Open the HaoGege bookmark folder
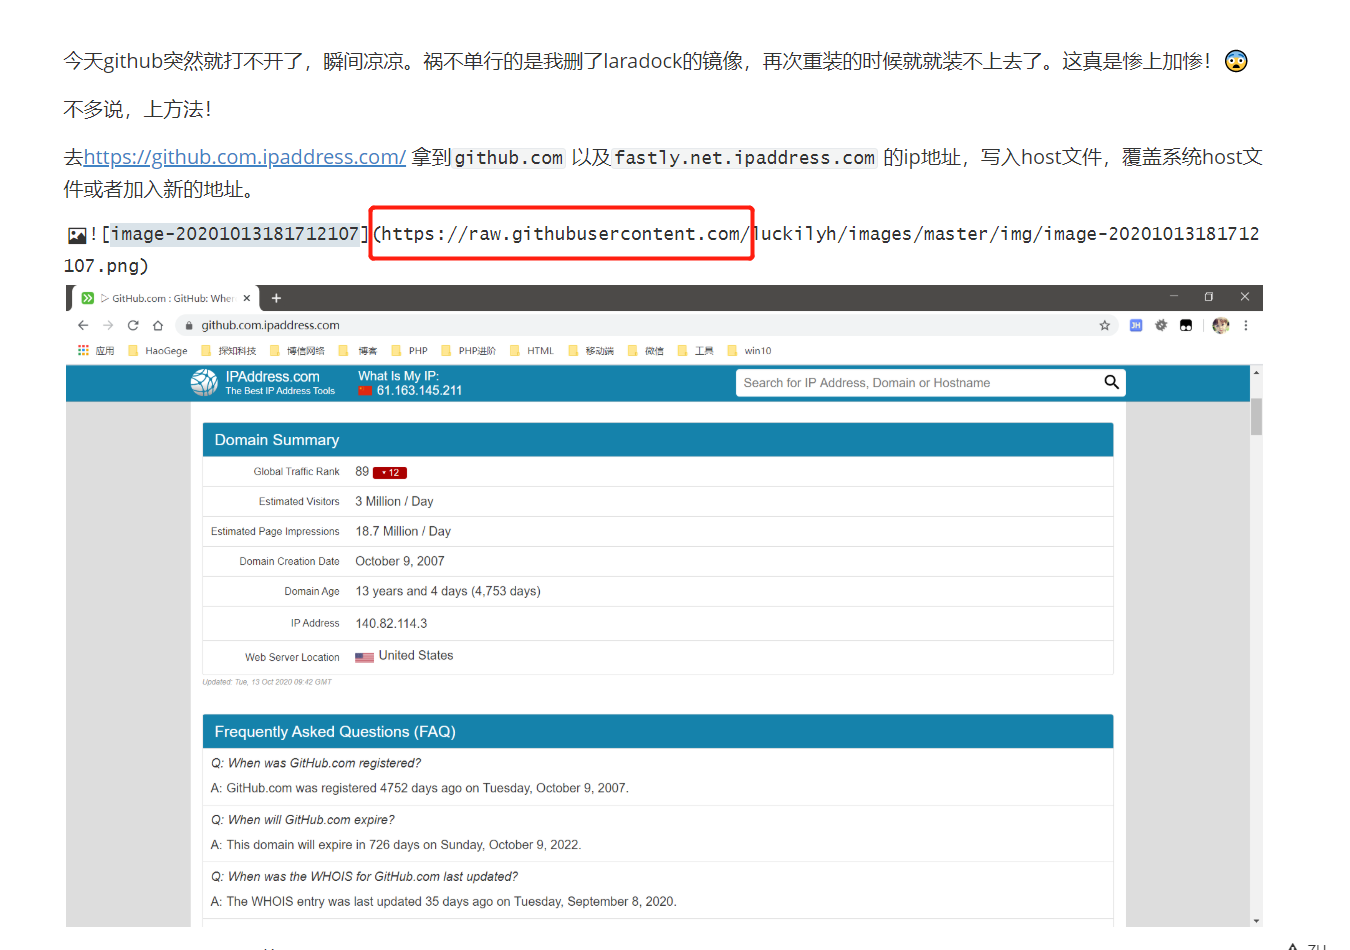 (x=158, y=351)
